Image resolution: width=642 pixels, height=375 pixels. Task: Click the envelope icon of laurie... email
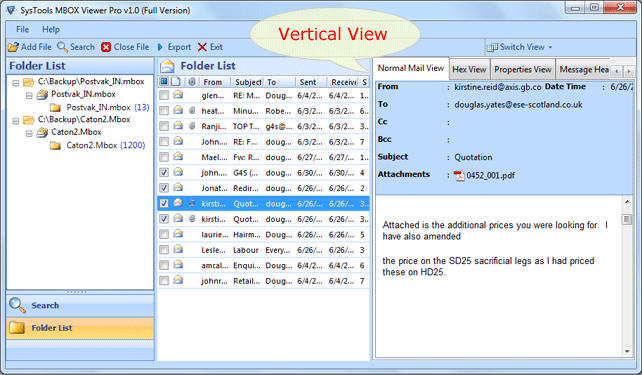click(178, 234)
